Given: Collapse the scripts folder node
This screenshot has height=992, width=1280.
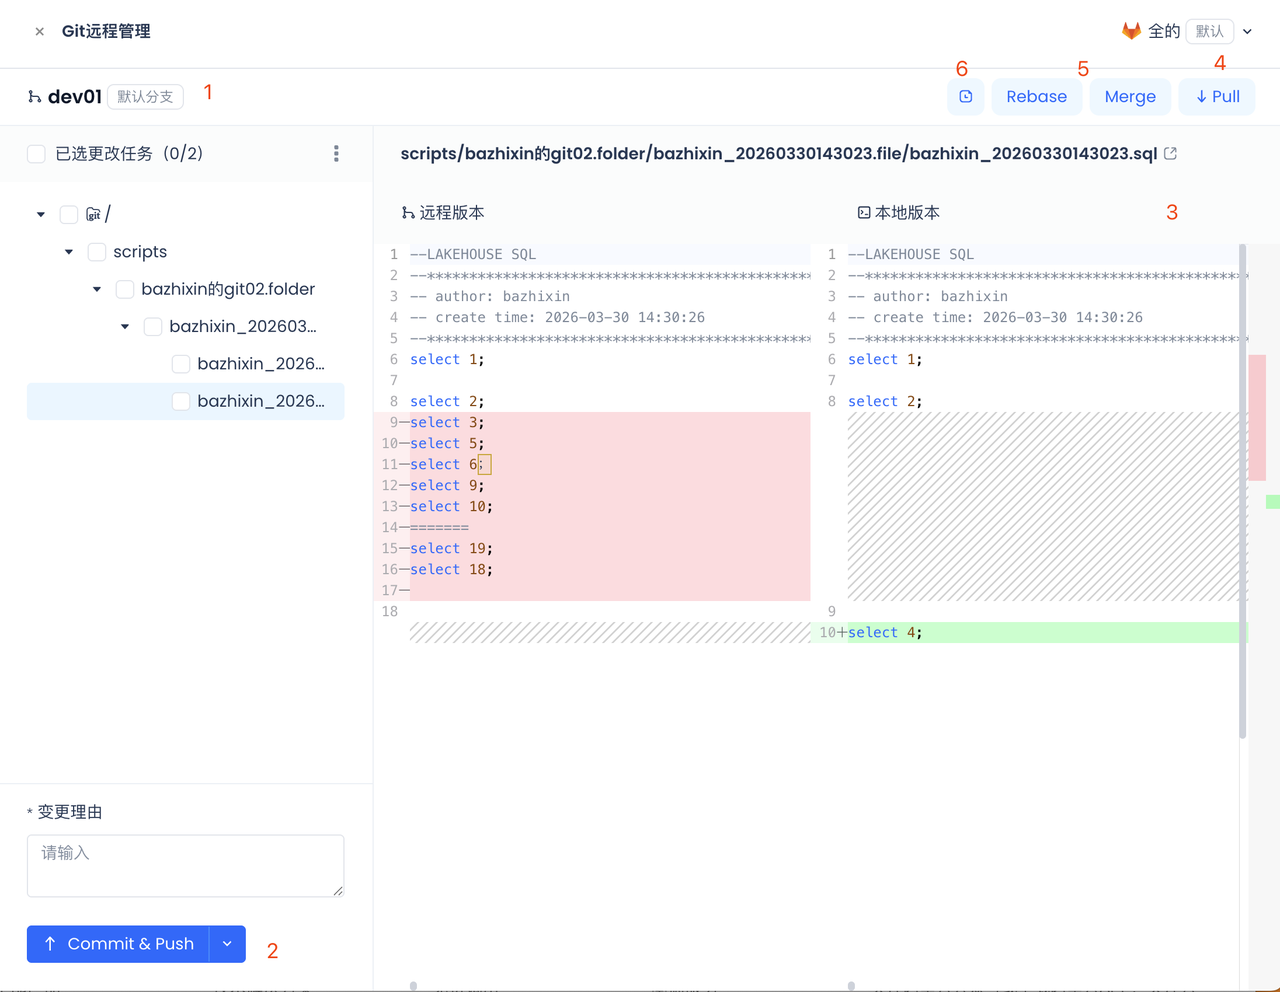Looking at the screenshot, I should pos(69,252).
